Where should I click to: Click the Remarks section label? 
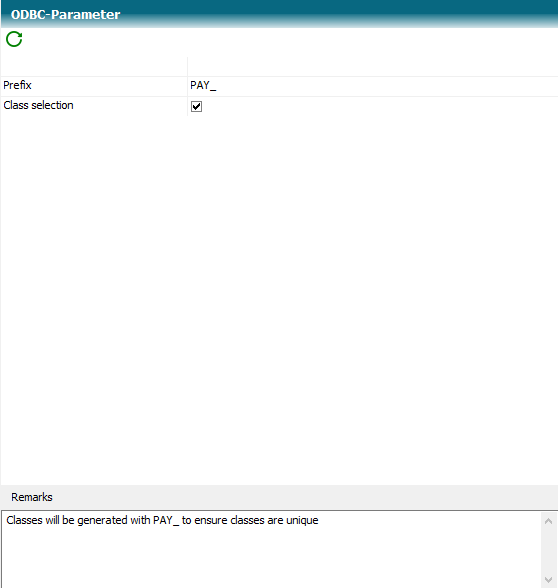tap(32, 497)
